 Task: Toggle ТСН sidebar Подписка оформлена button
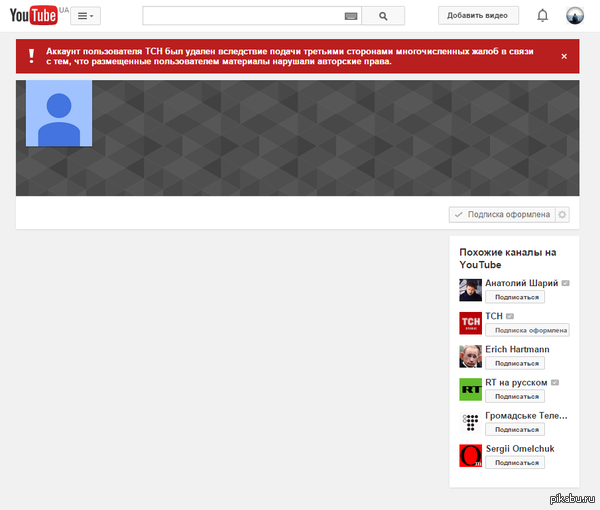coord(527,330)
